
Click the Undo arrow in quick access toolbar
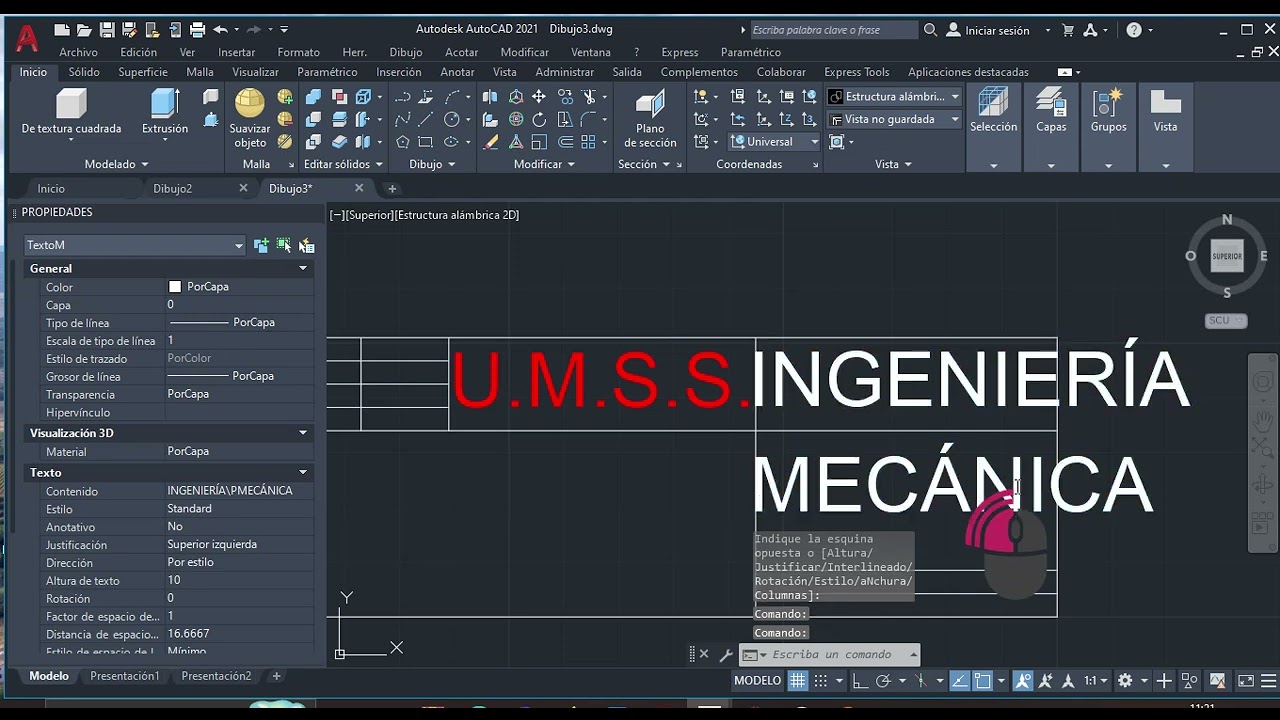(220, 30)
